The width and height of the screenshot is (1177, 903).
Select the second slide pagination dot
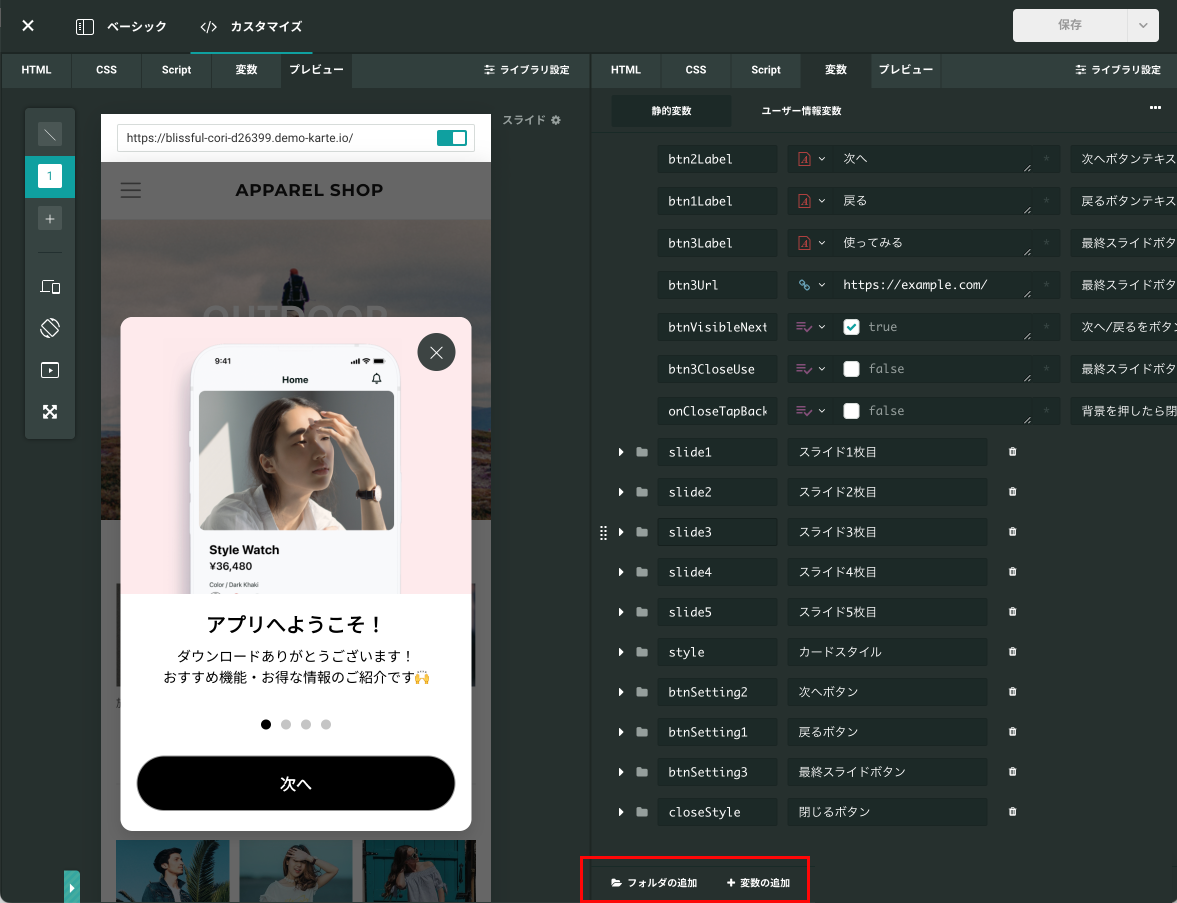tap(286, 724)
